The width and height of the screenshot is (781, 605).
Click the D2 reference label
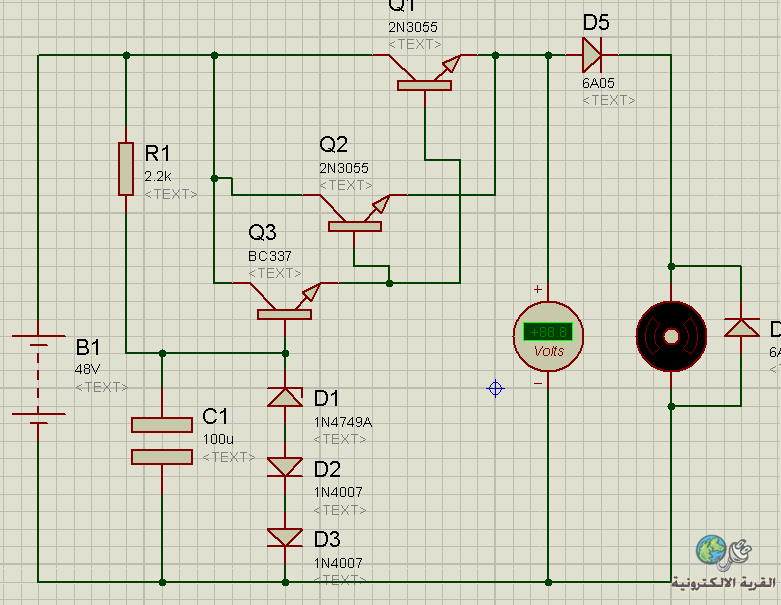tap(327, 470)
